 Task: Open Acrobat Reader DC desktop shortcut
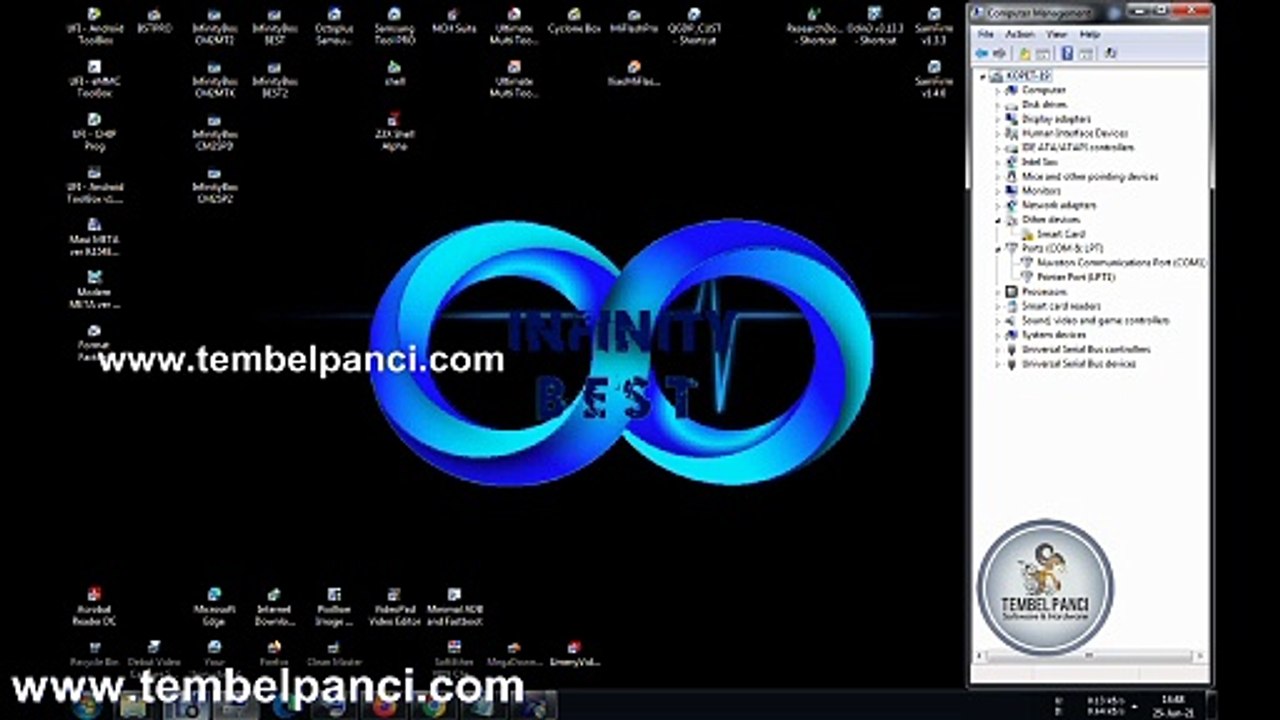(94, 606)
